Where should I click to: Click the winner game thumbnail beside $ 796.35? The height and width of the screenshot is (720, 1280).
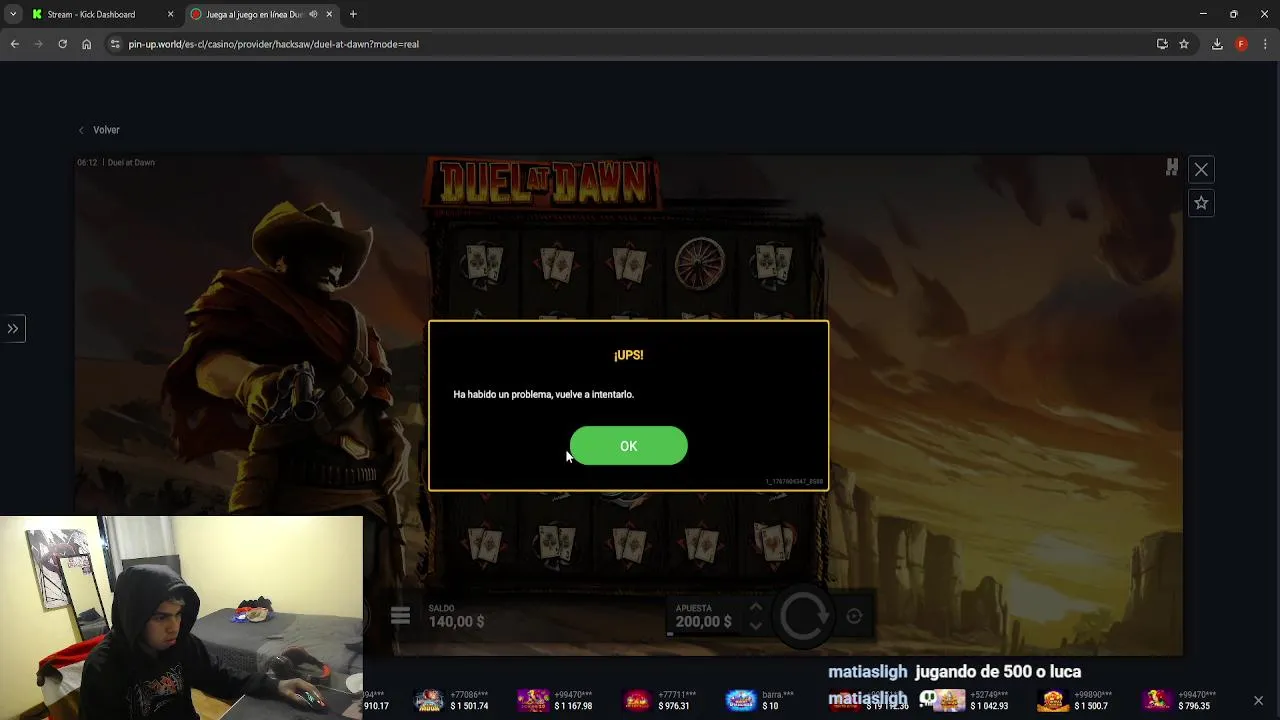1157,700
